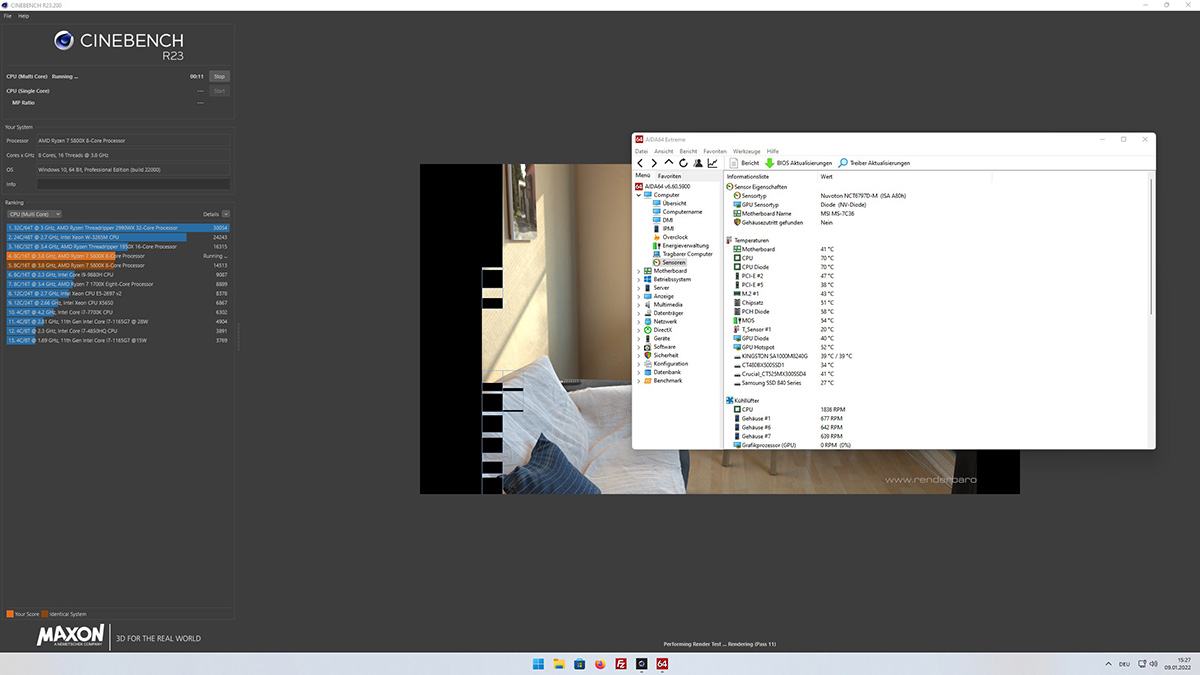
Task: Select the i7-7700K ranking entry
Action: click(118, 312)
